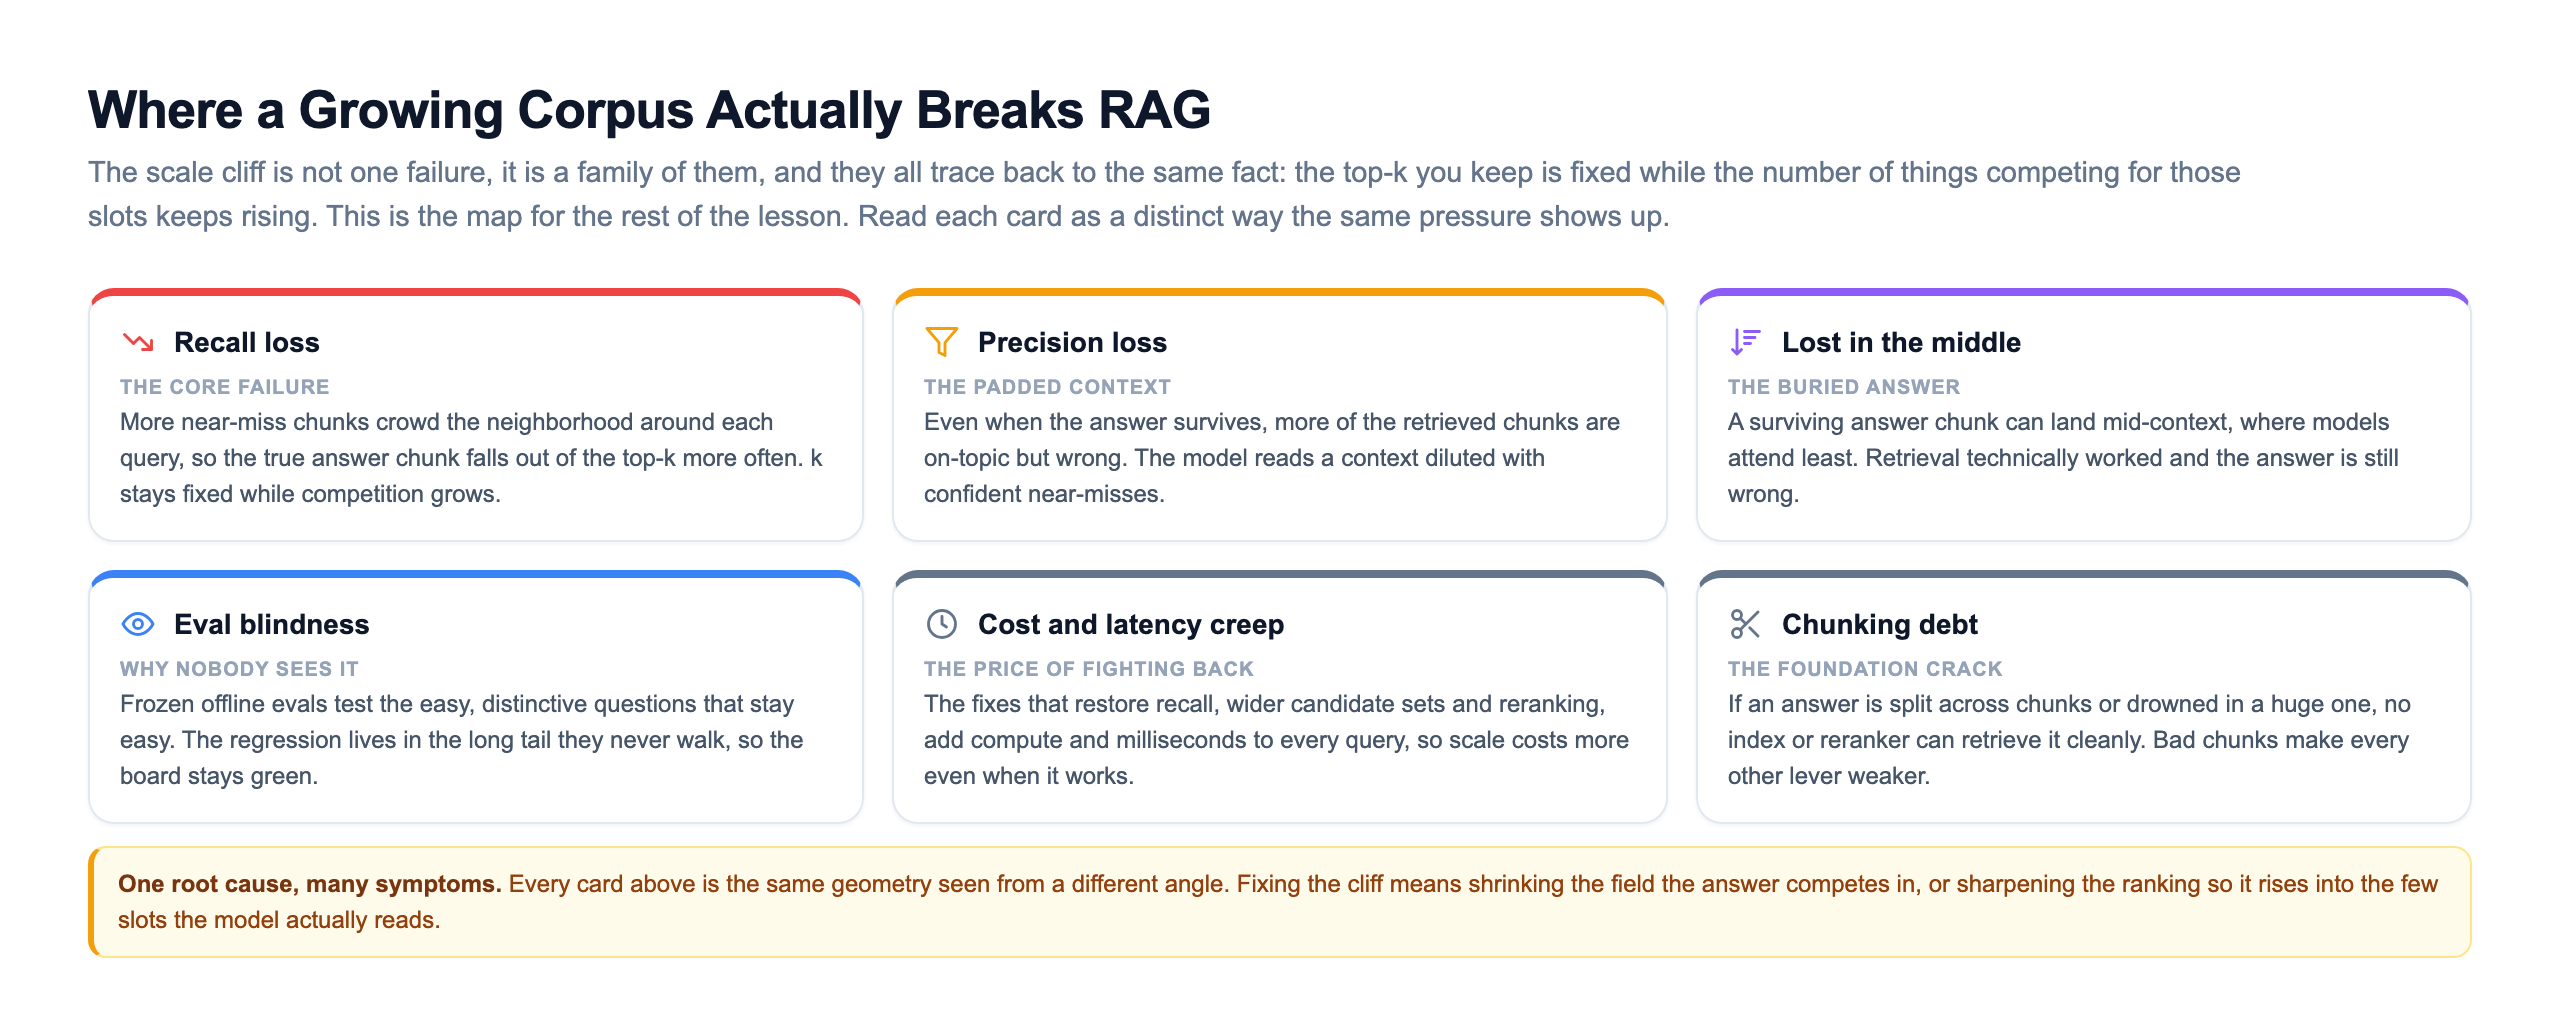
Task: Click the orange funnel Precision loss icon
Action: pos(942,342)
